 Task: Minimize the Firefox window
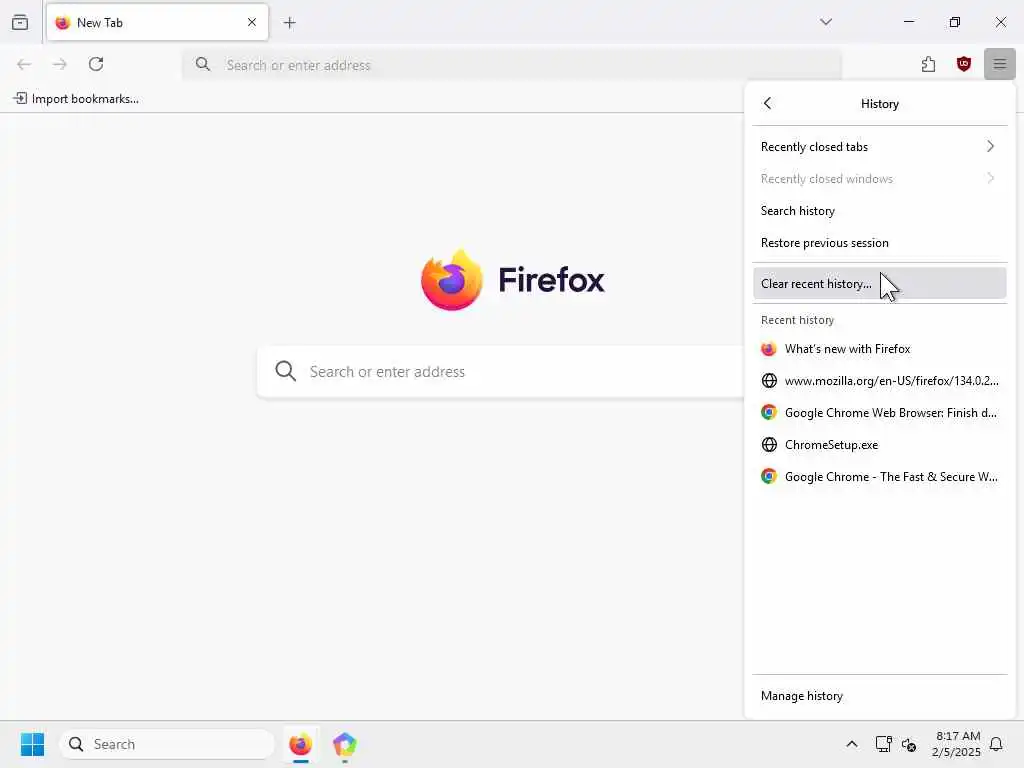click(x=908, y=22)
